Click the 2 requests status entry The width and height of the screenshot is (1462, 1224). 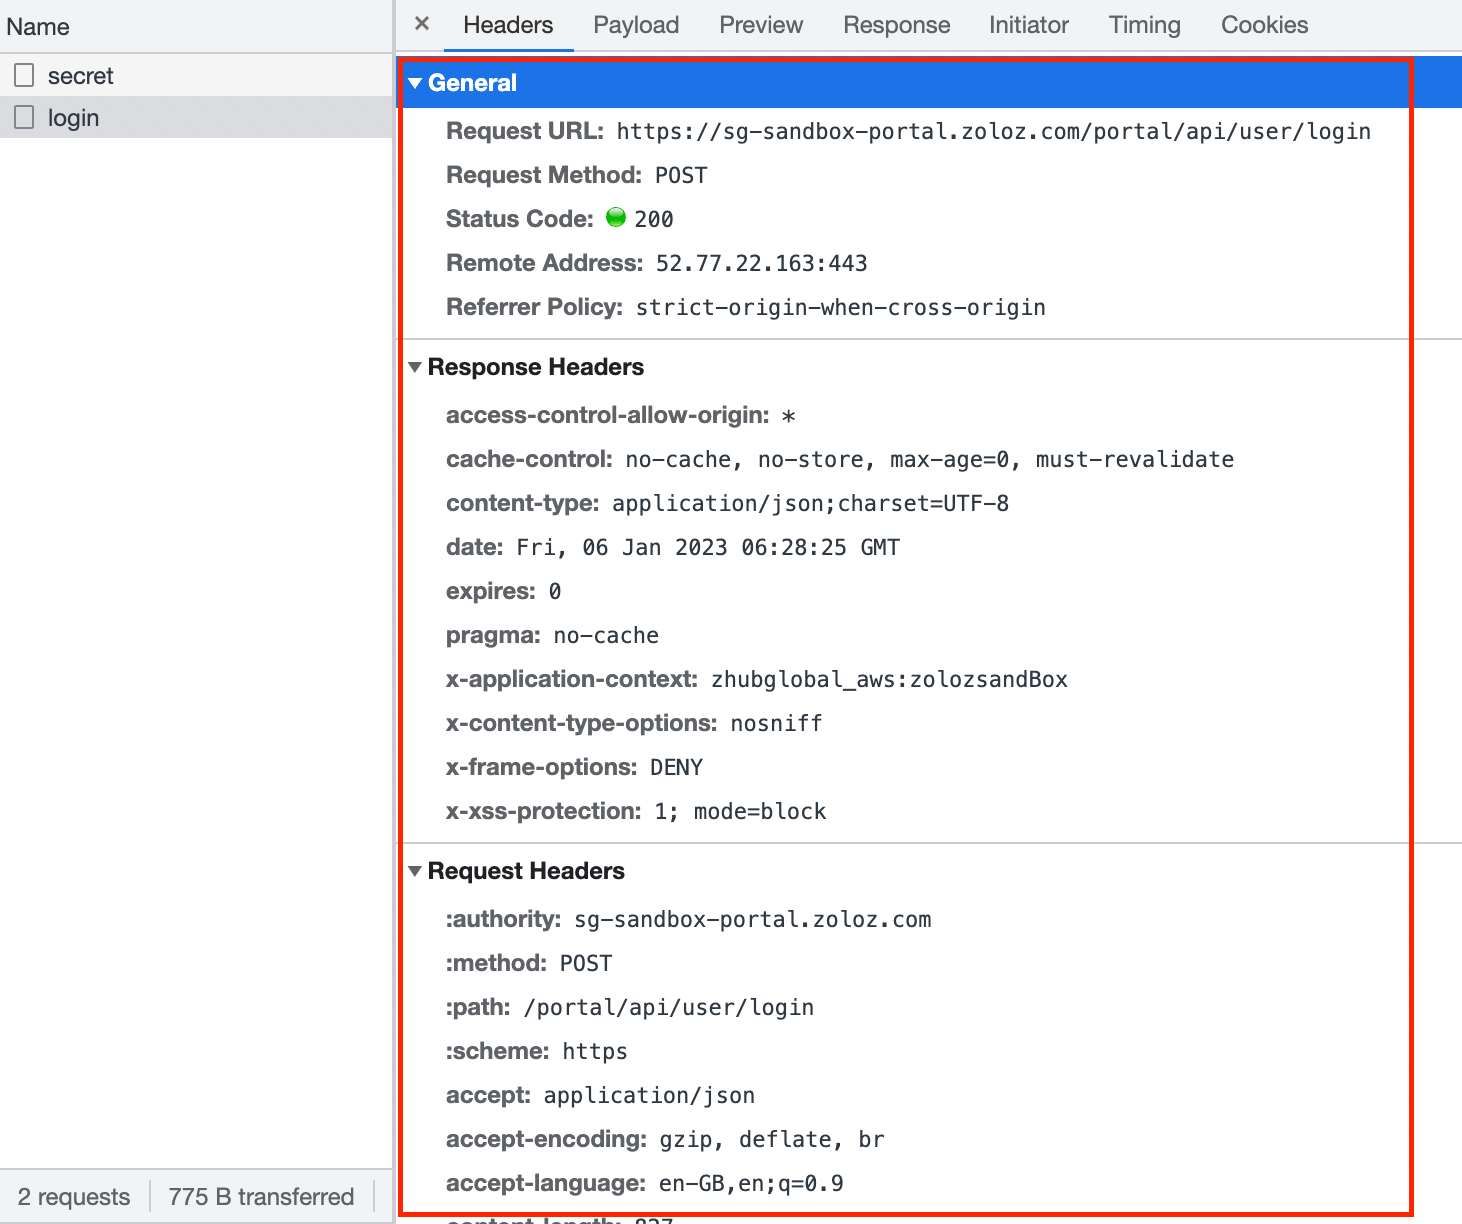tap(74, 1197)
